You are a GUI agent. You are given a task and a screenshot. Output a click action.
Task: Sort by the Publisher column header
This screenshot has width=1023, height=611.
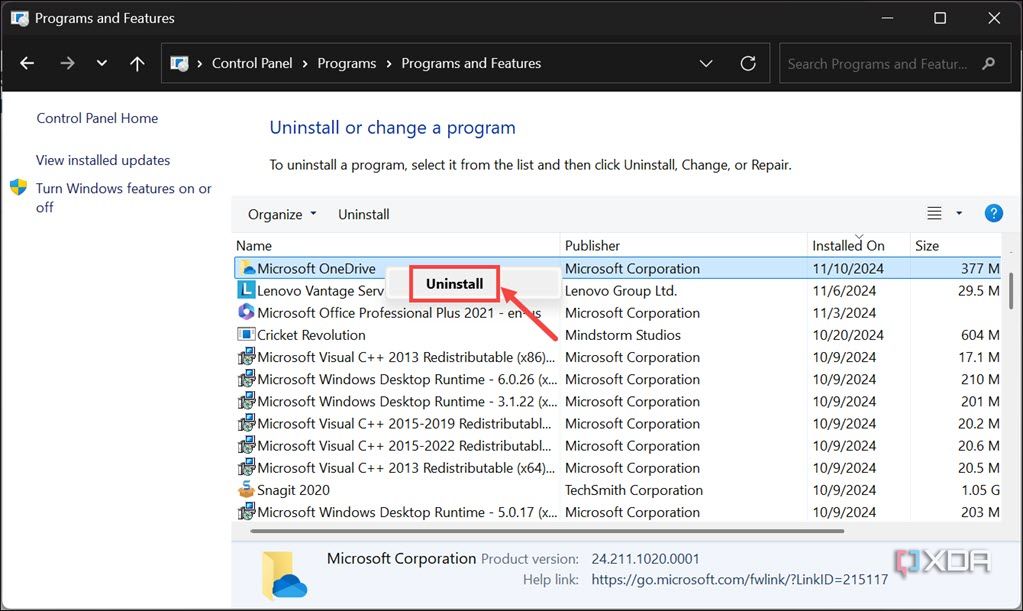pos(684,245)
